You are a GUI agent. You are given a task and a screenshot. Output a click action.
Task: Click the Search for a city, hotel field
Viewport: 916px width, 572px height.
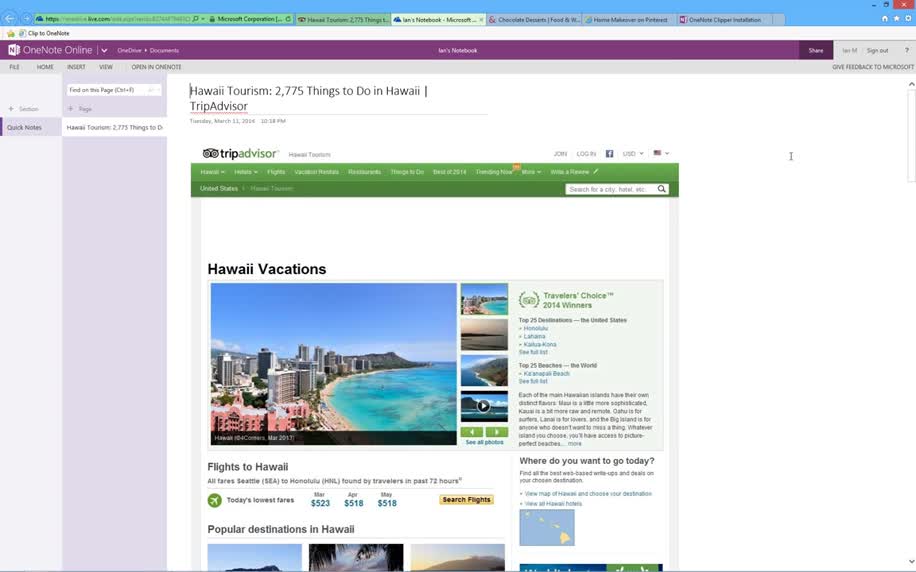(610, 189)
